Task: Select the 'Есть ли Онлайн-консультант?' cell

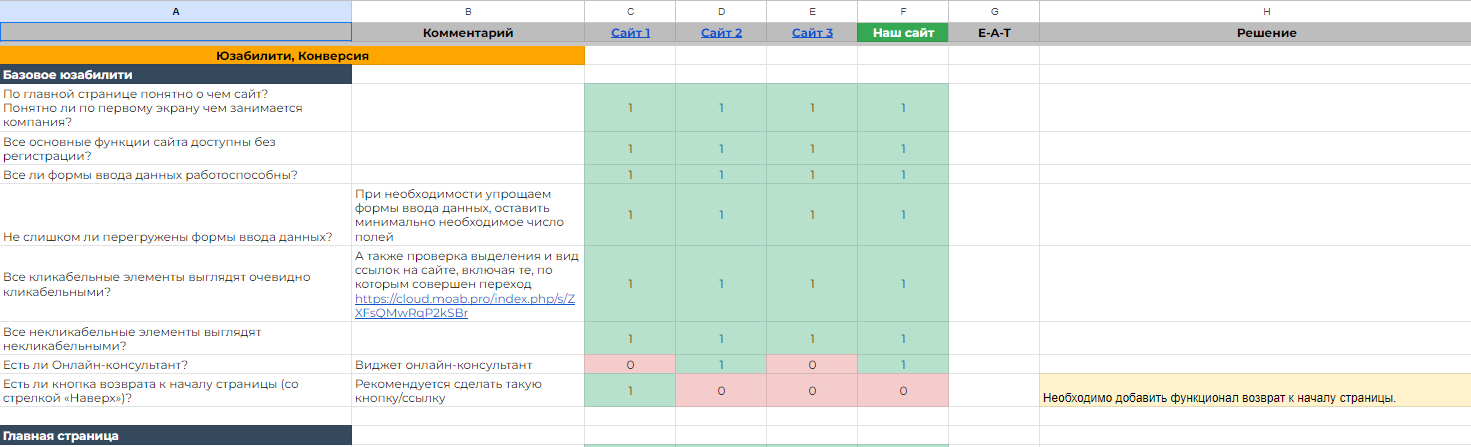Action: [176, 364]
